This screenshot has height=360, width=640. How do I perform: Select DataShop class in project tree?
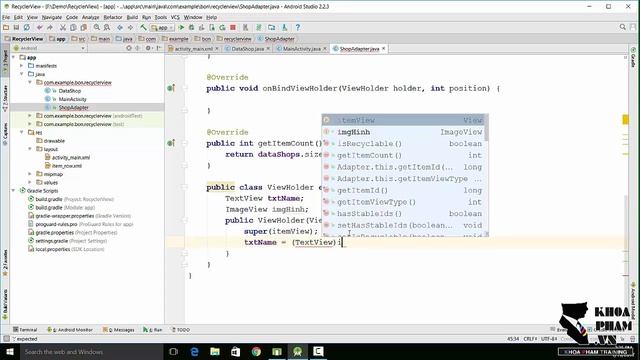70,91
